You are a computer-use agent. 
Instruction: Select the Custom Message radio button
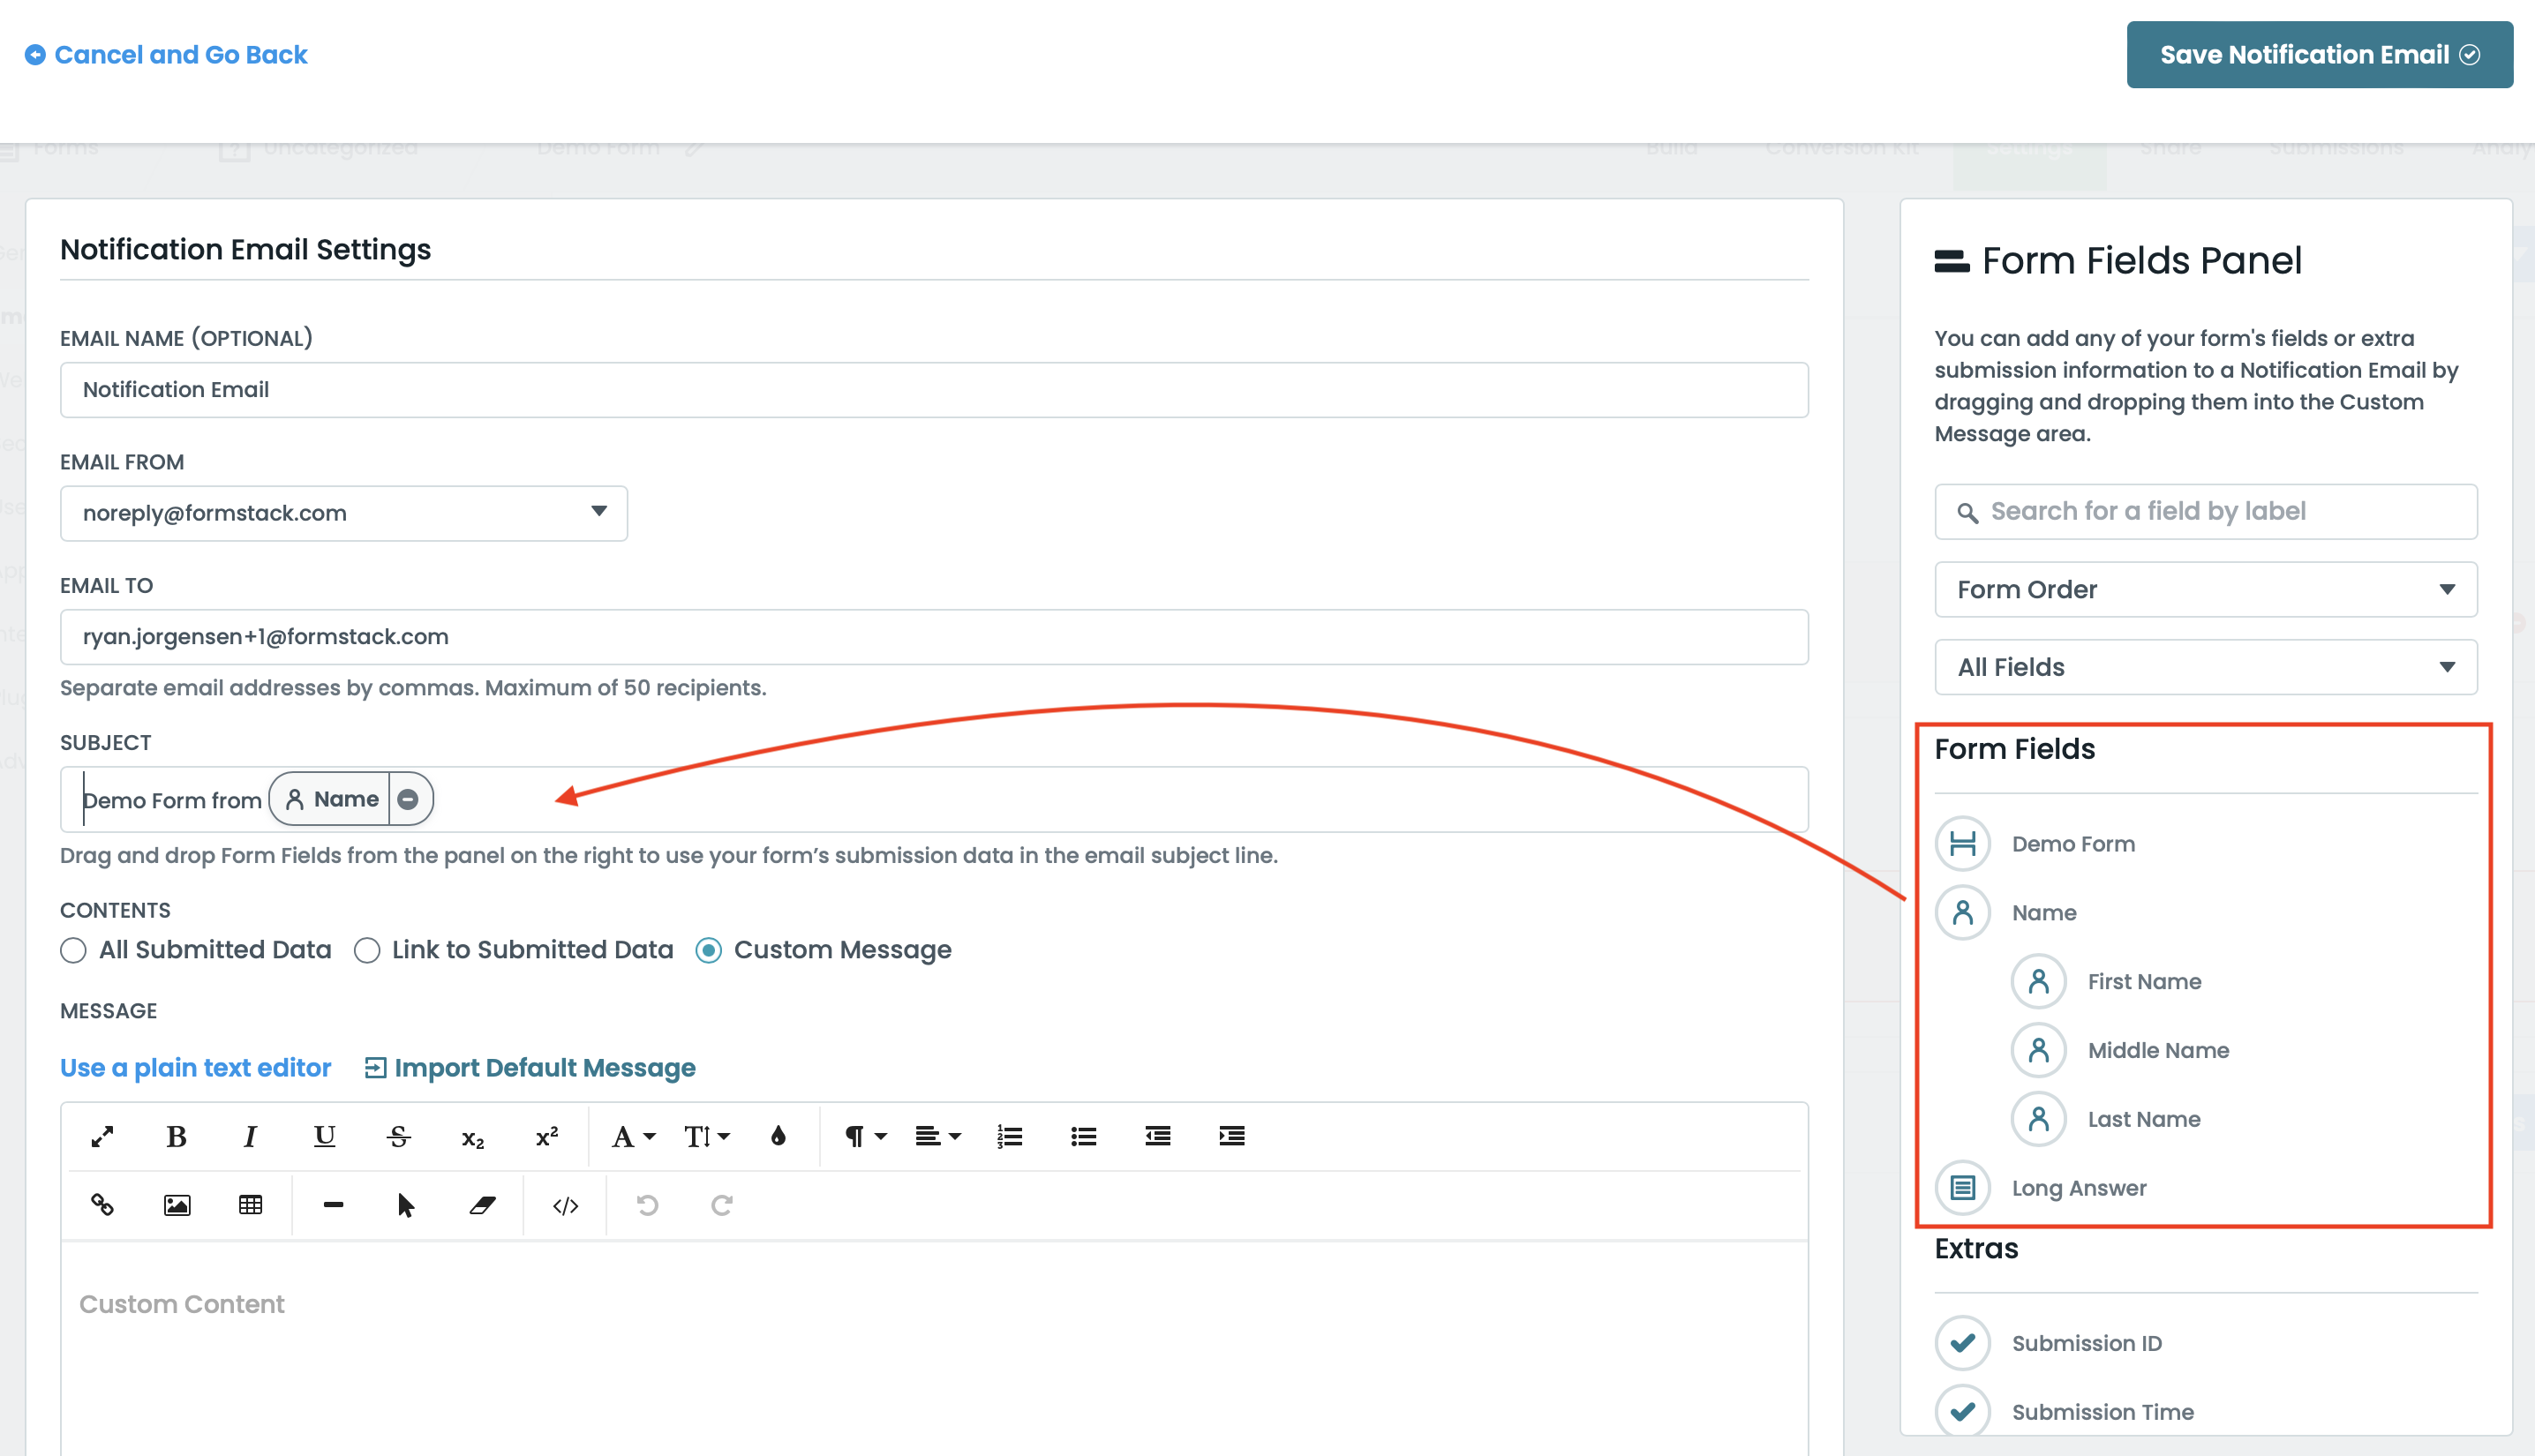(709, 951)
